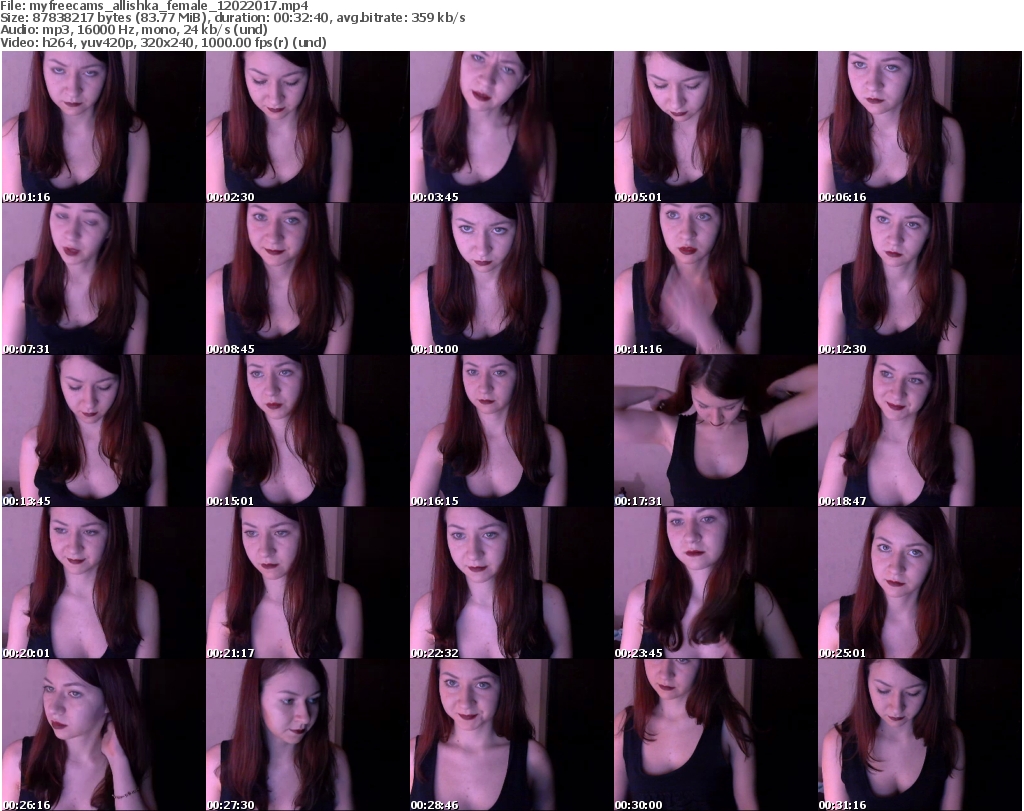Click the thumbnail timestamped 00:21:17
This screenshot has width=1024, height=811.
(x=308, y=583)
